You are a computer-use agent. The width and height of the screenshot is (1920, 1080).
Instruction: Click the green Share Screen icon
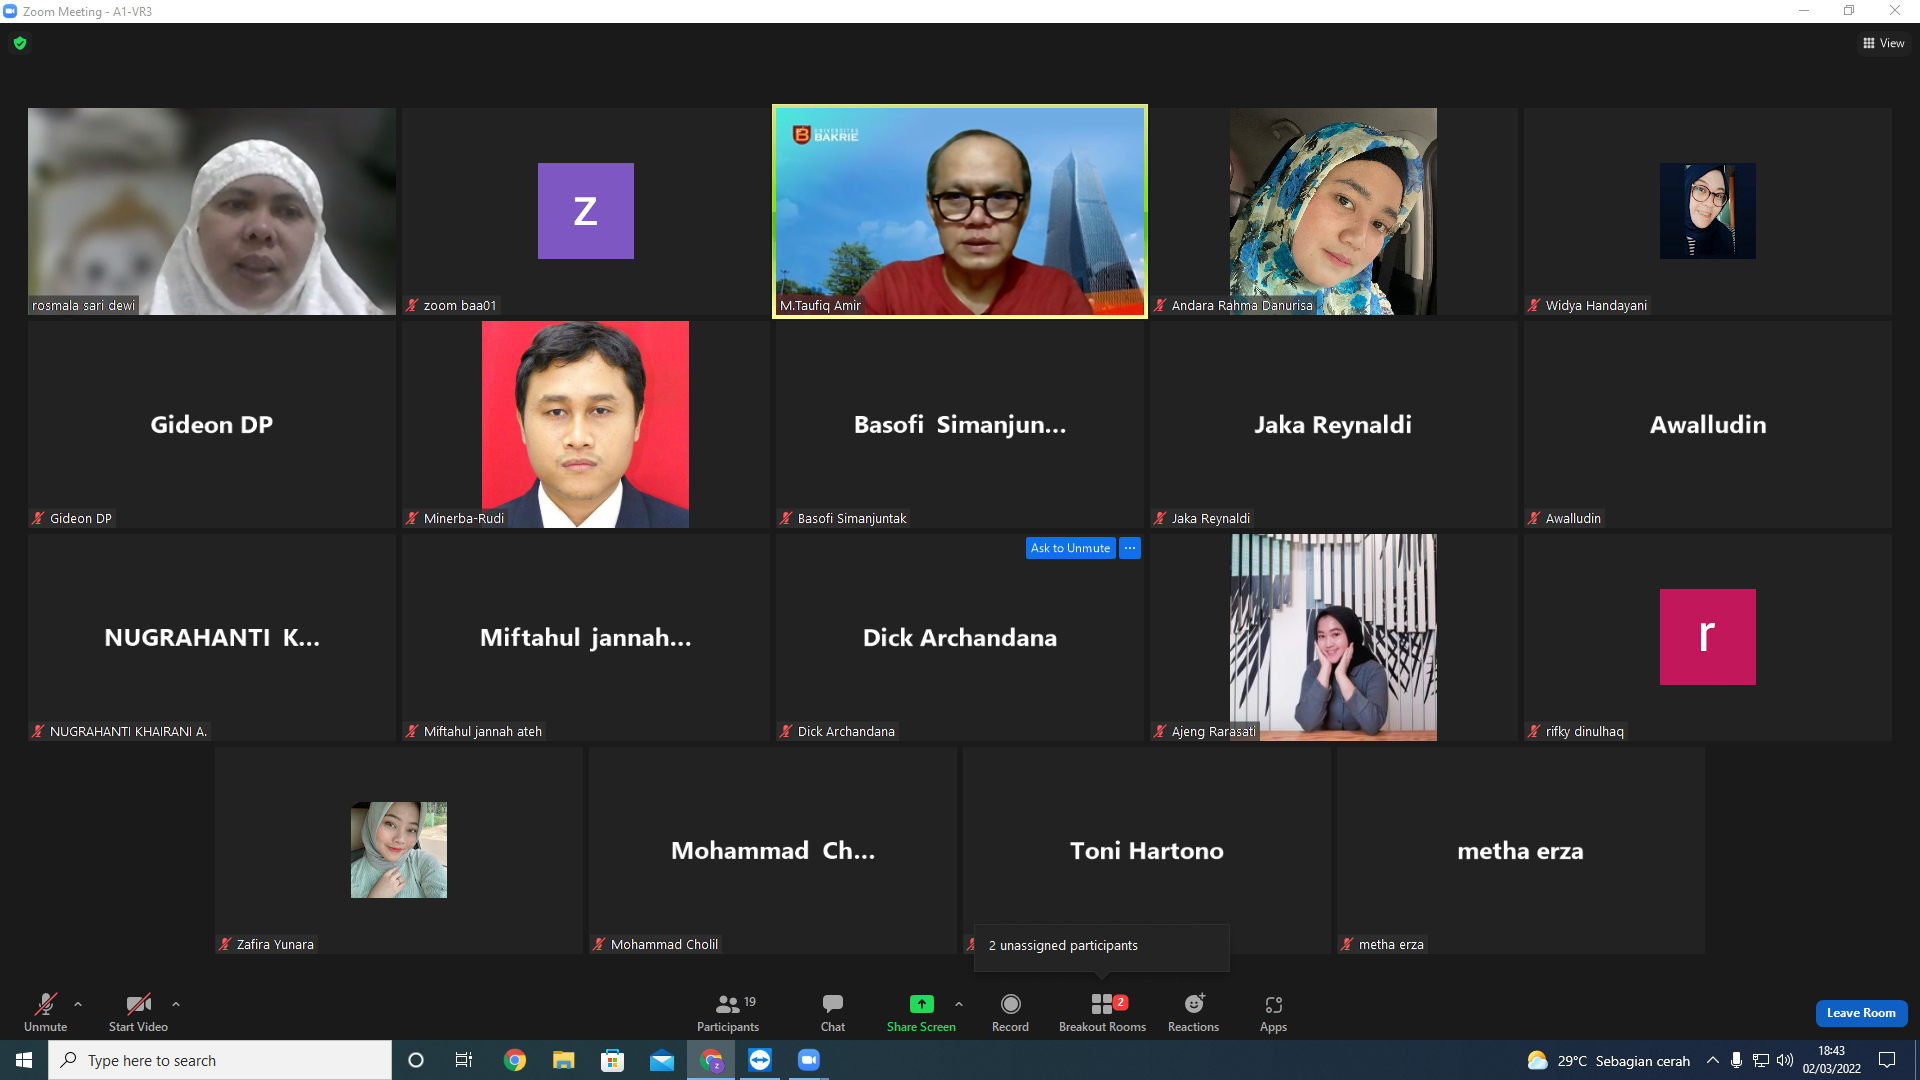pyautogui.click(x=921, y=1004)
